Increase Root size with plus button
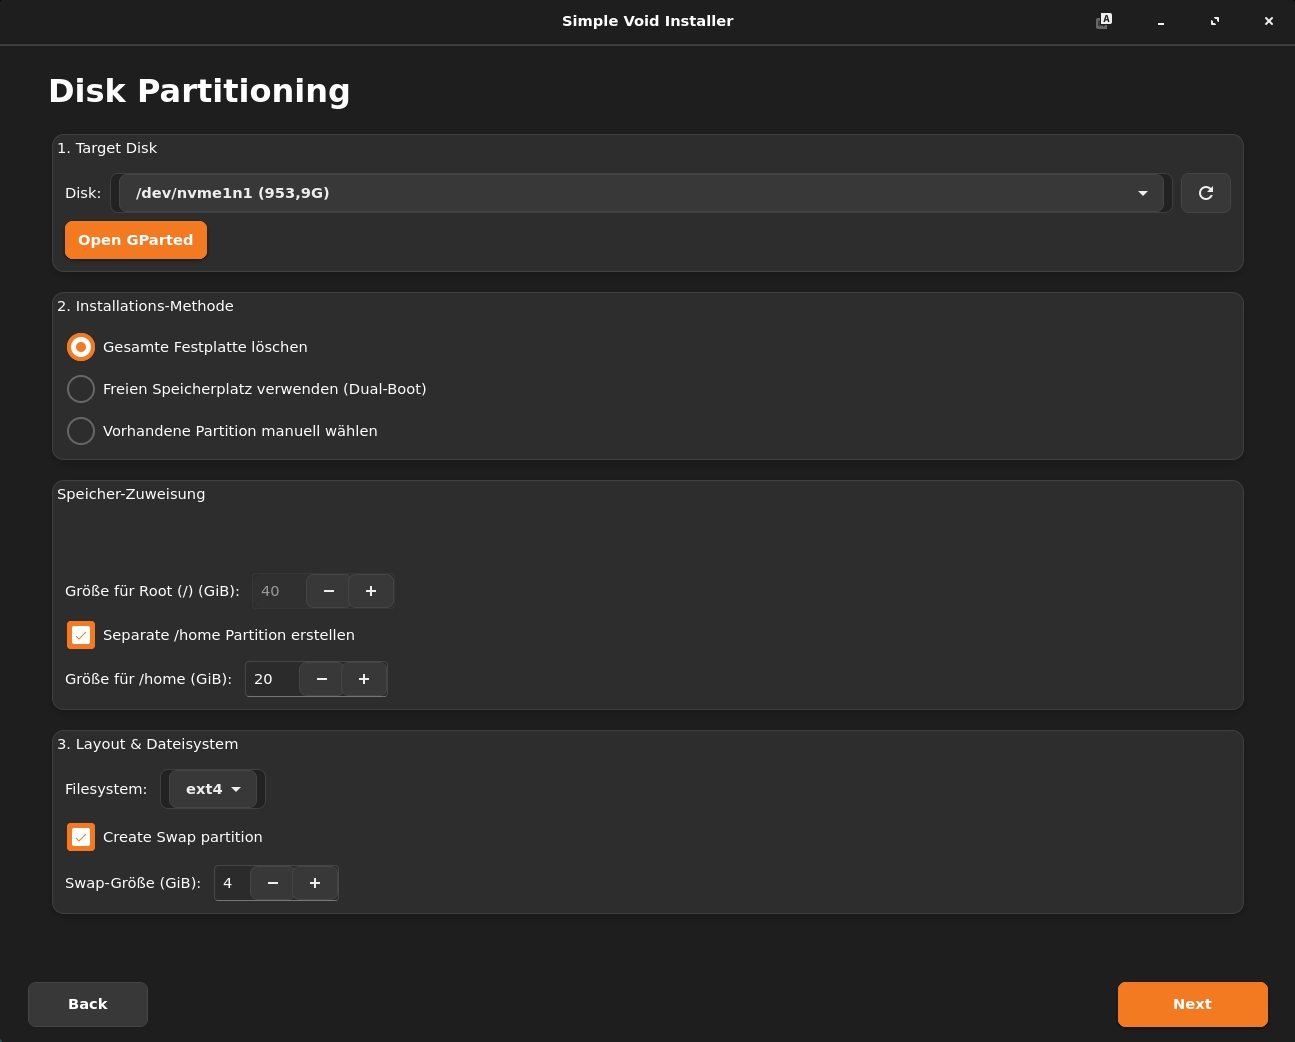Image resolution: width=1295 pixels, height=1042 pixels. pyautogui.click(x=371, y=591)
